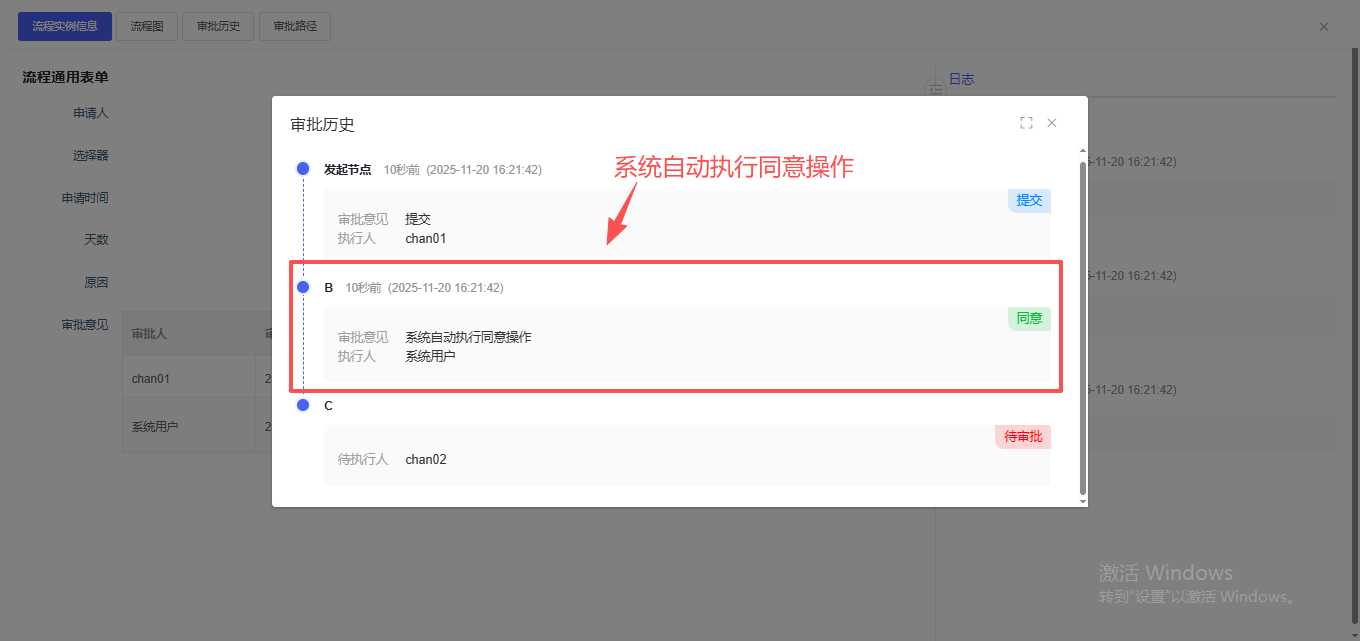The width and height of the screenshot is (1360, 641).
Task: Switch to the 流程实例信息 tab
Action: pos(65,27)
